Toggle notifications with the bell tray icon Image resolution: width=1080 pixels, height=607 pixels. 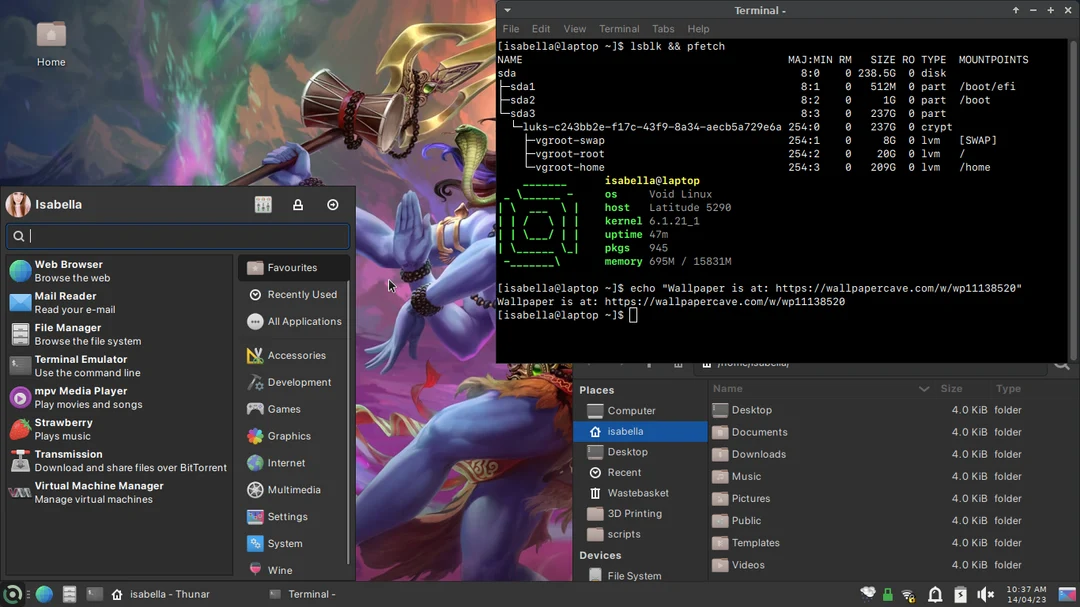pos(935,593)
